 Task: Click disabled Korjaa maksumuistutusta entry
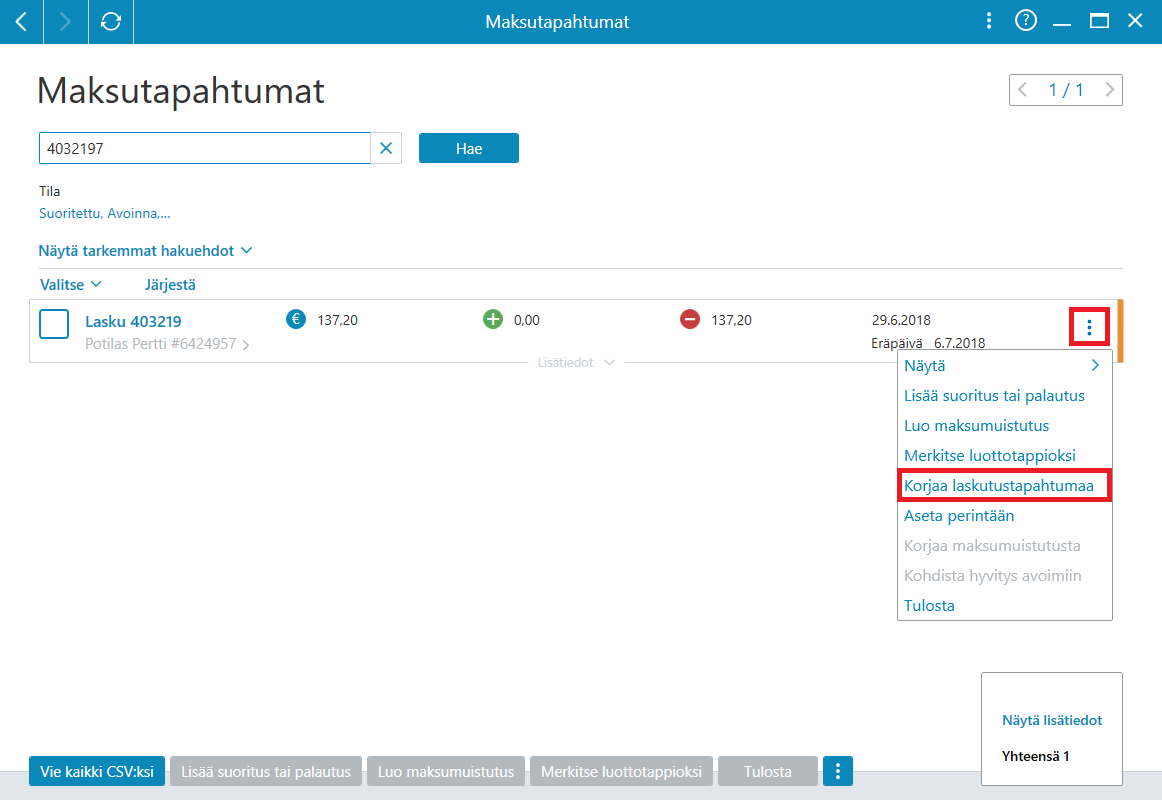point(1004,545)
